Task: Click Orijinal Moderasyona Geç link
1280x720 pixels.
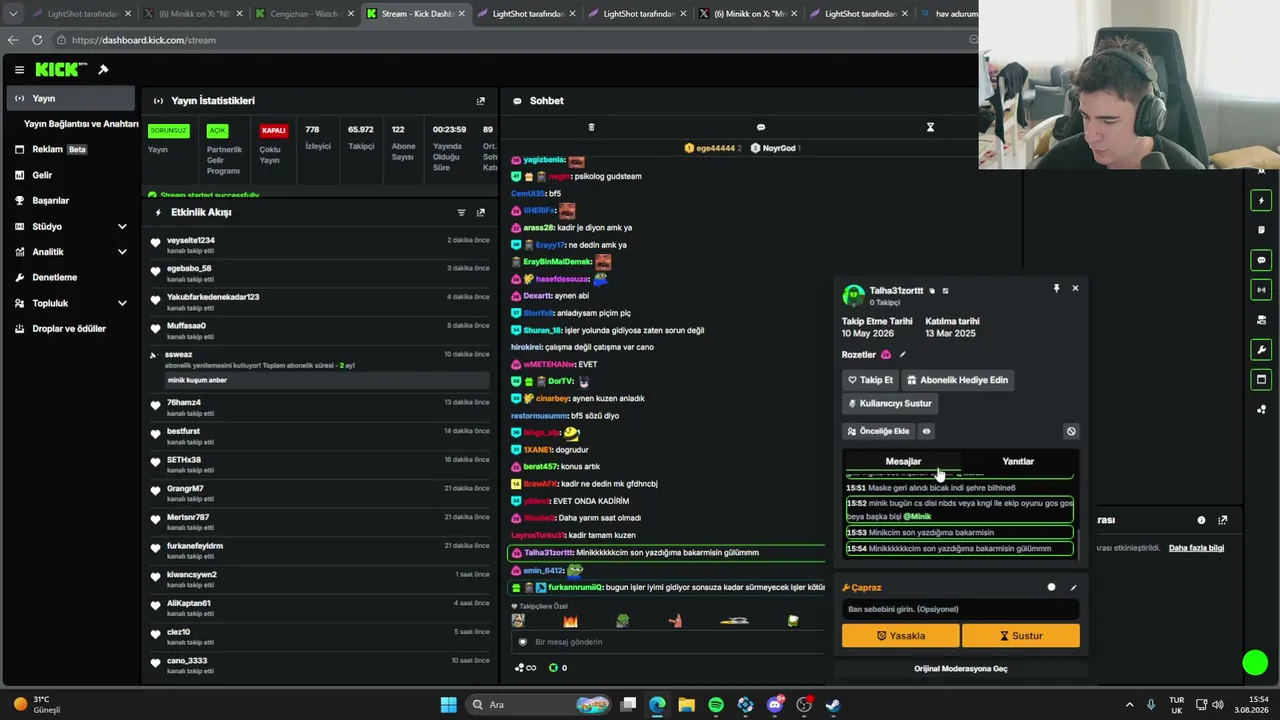Action: [961, 668]
